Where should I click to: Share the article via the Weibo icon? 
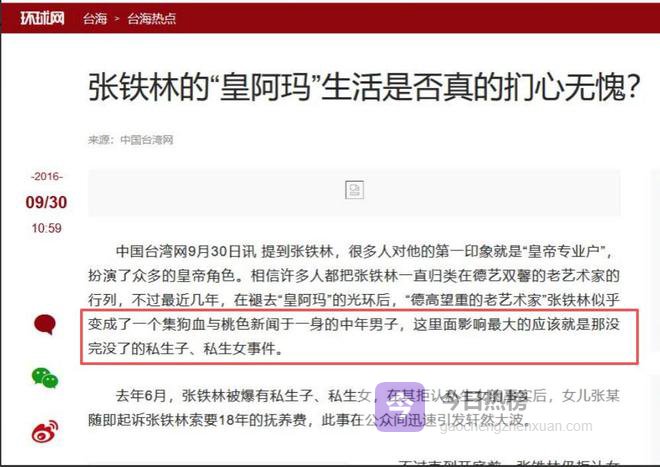45,431
